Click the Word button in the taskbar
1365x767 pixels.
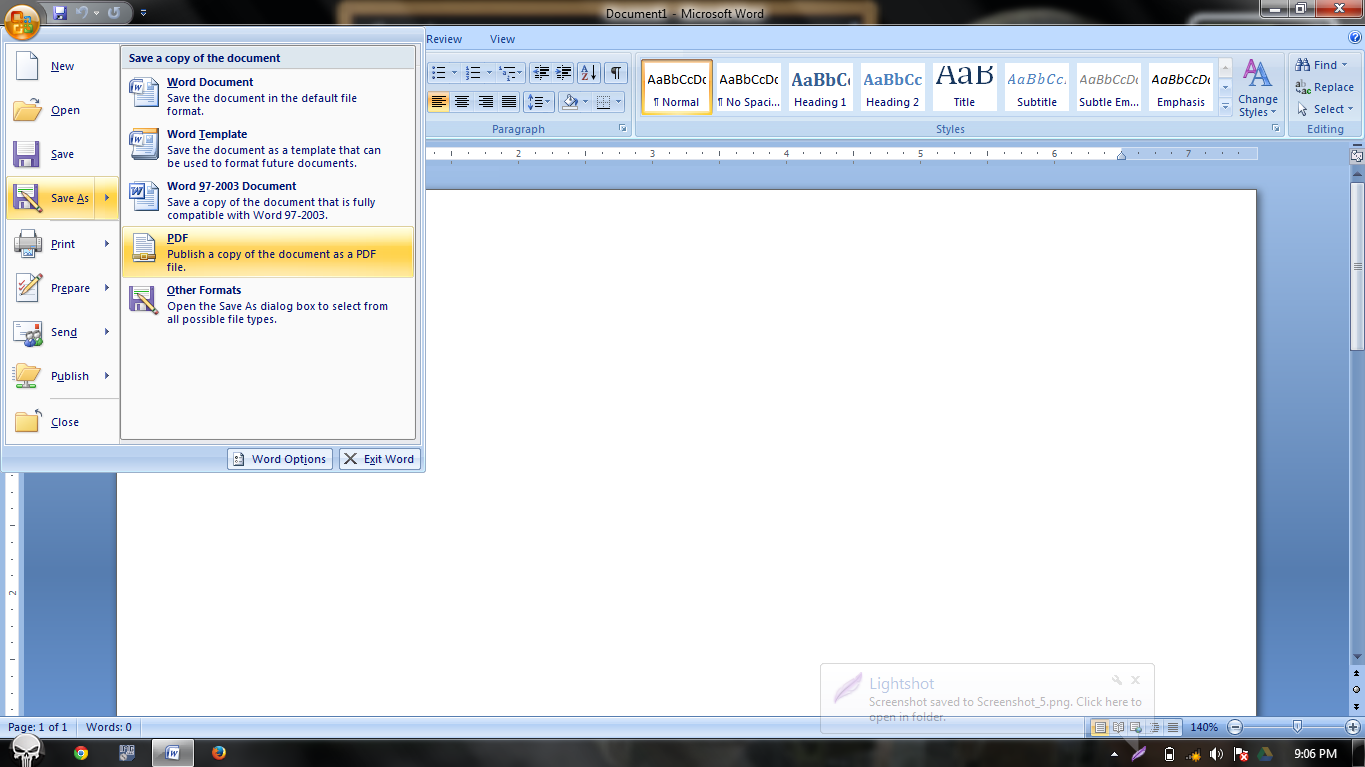174,753
